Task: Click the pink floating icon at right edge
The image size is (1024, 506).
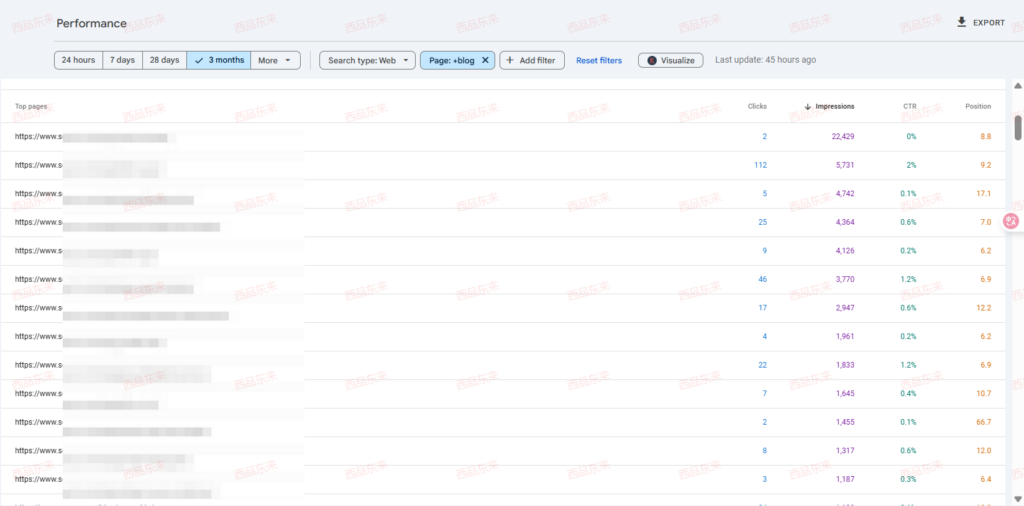Action: [x=1011, y=222]
